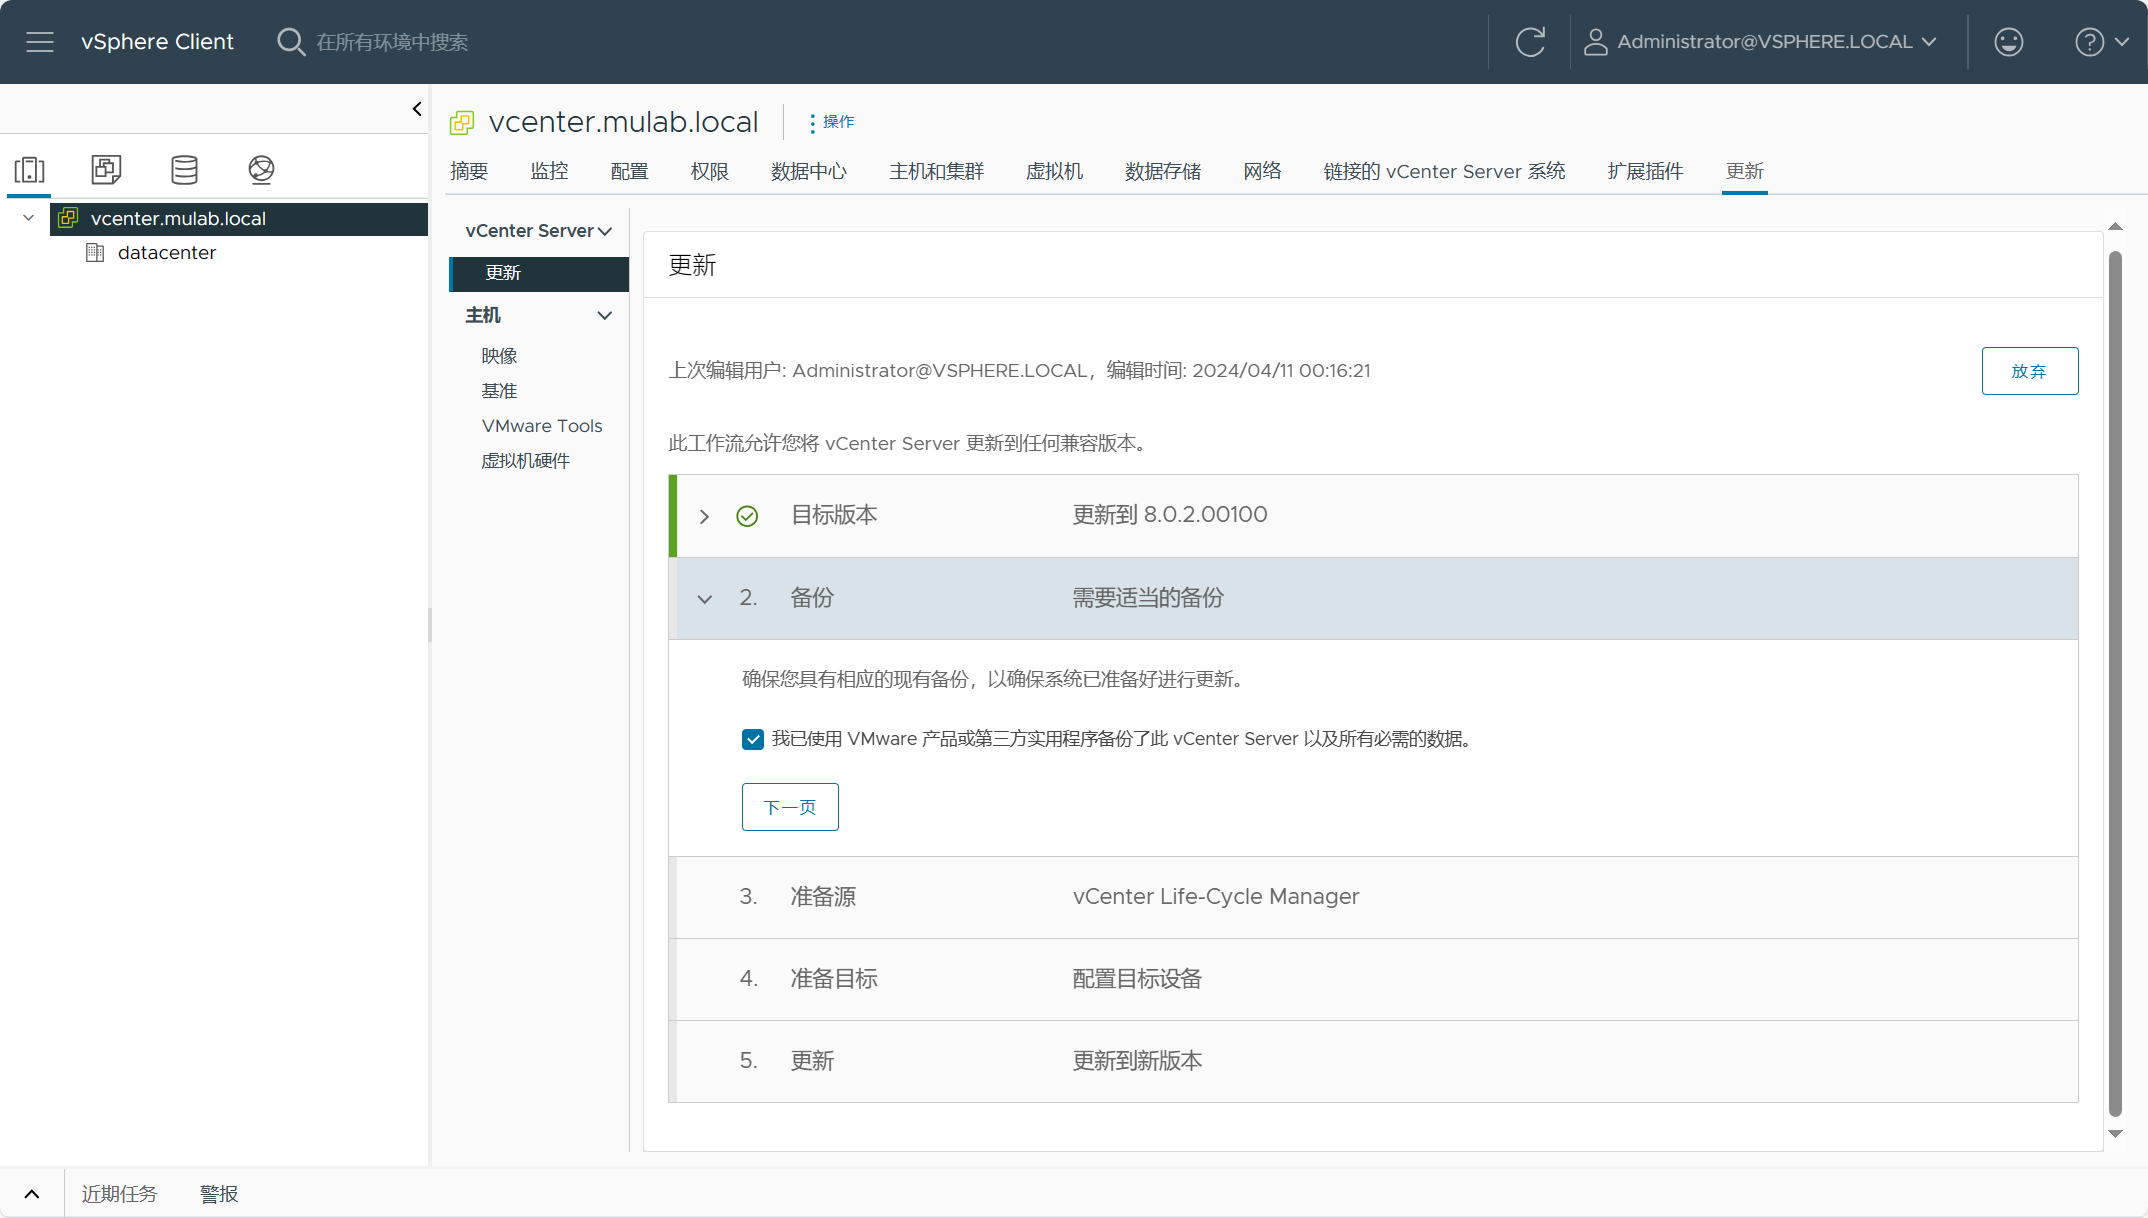Screen dimensions: 2148x1218
Task: Click the 放弃 button
Action: (2029, 371)
